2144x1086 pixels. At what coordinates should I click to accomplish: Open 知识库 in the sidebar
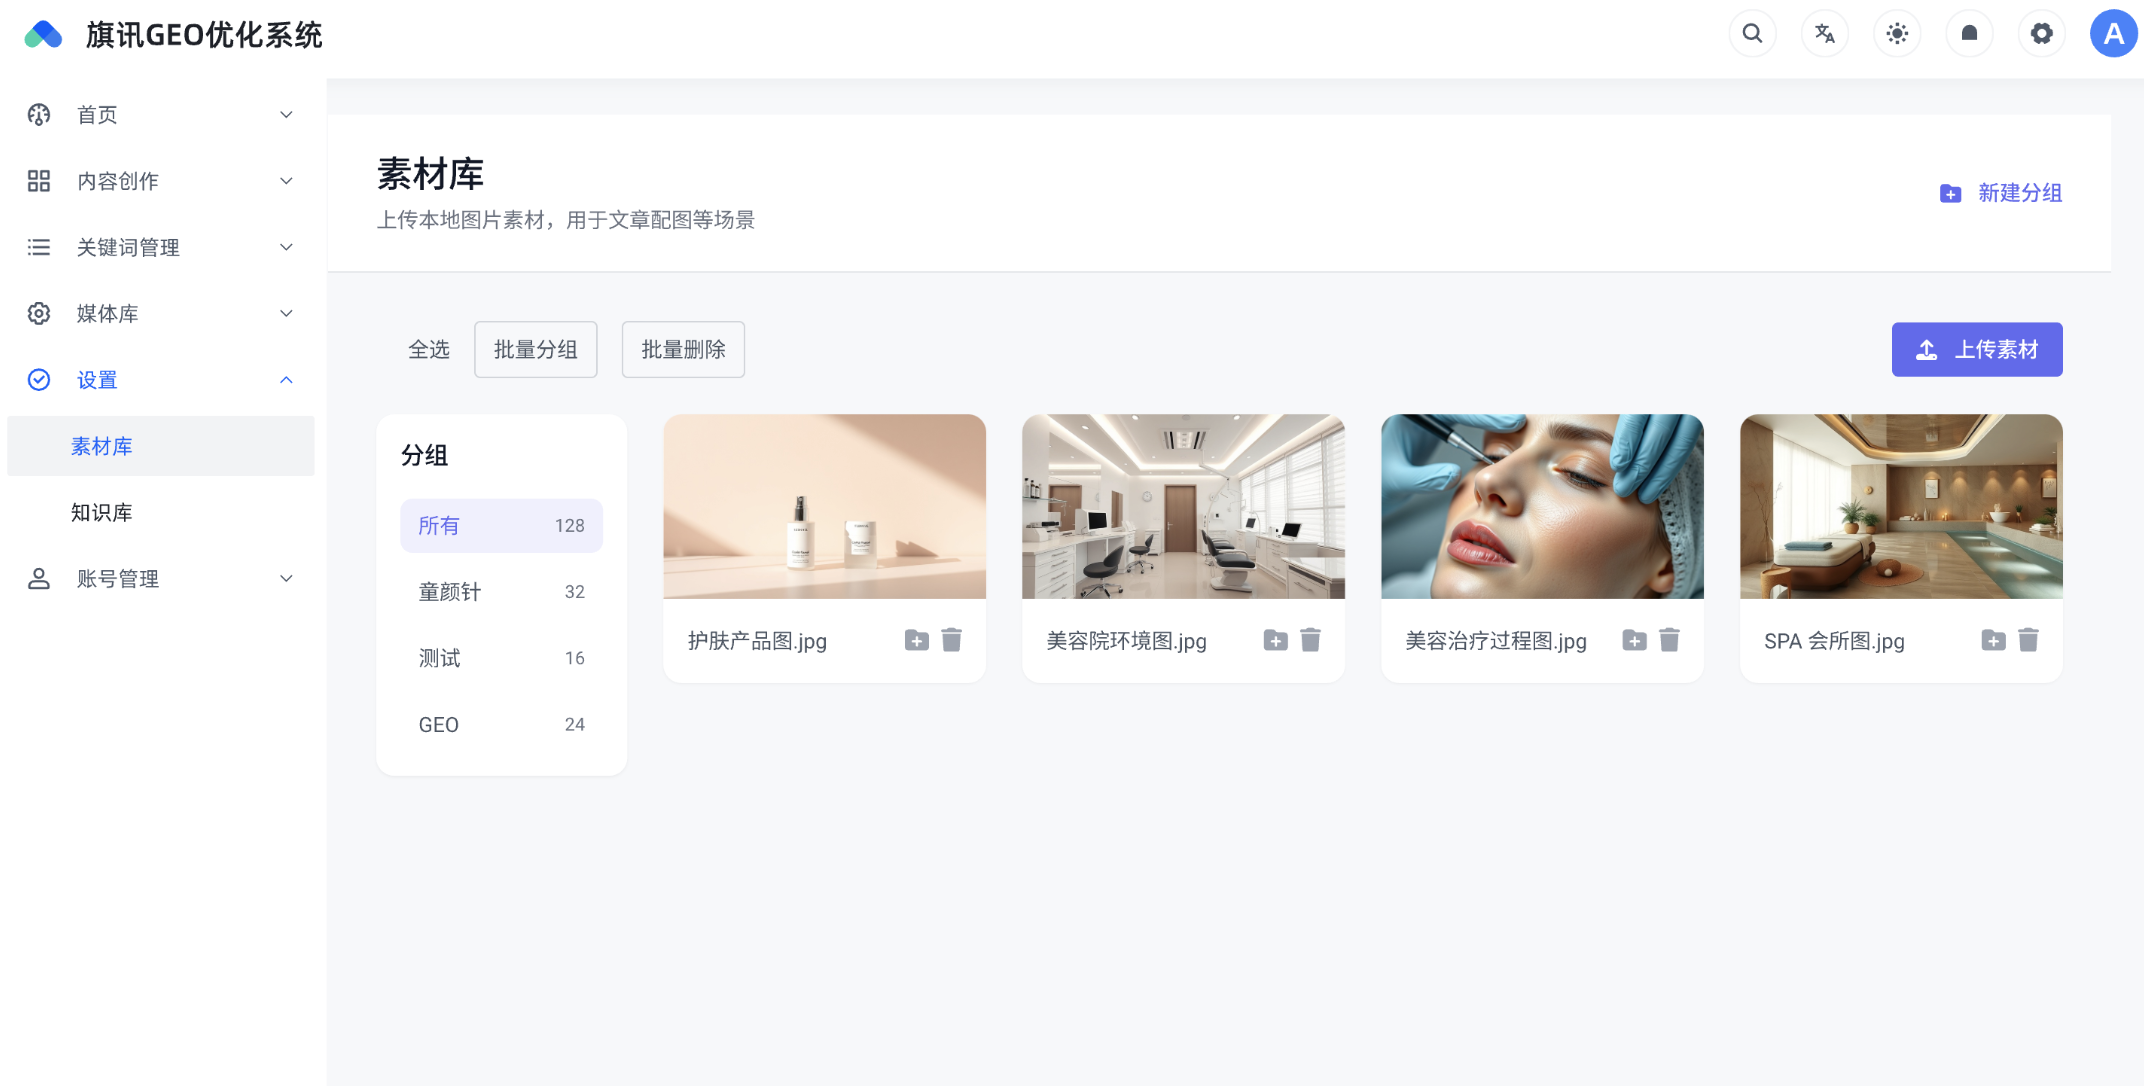pos(102,512)
